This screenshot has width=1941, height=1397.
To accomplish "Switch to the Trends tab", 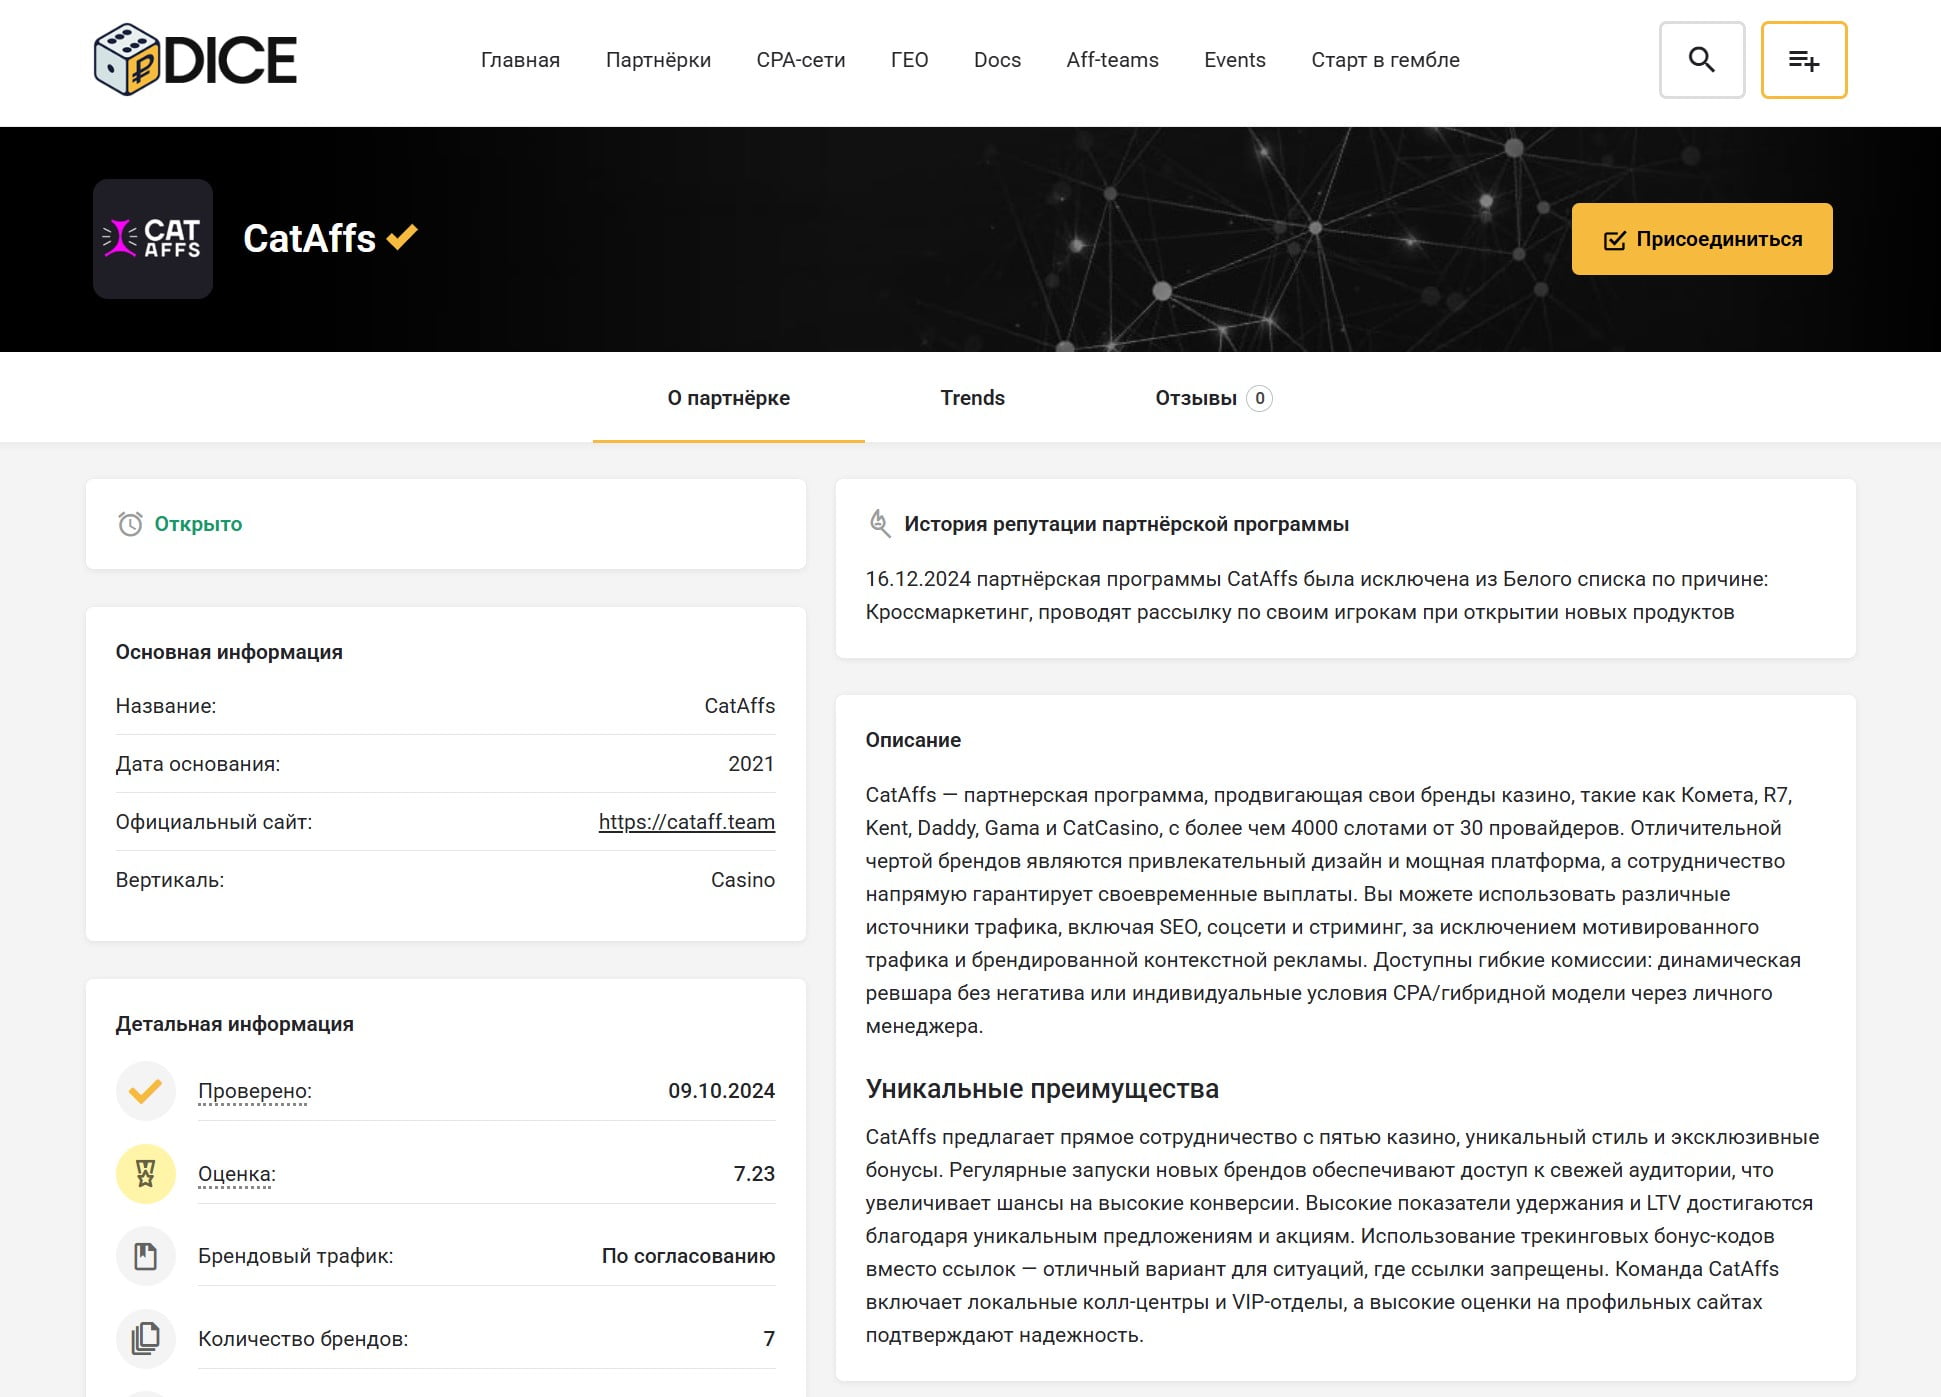I will [x=972, y=398].
